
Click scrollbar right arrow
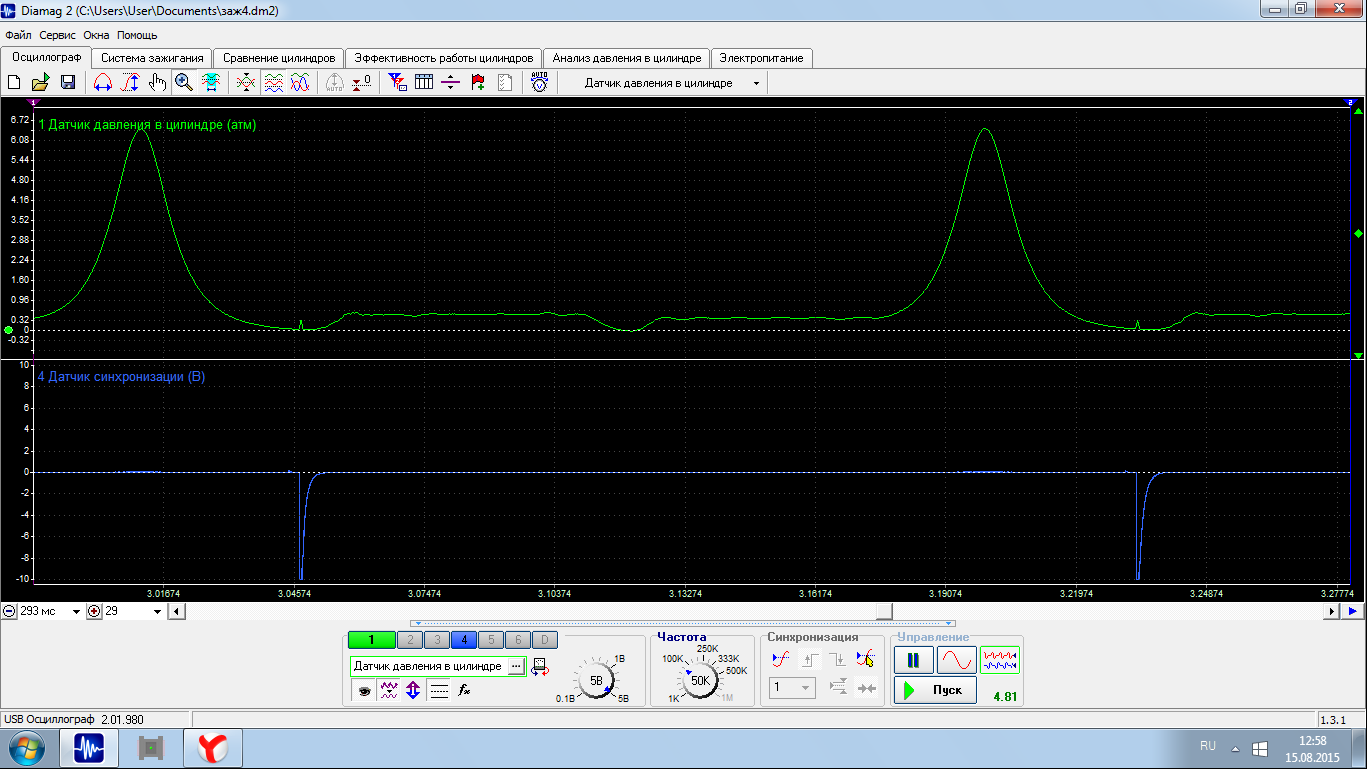pos(1331,611)
